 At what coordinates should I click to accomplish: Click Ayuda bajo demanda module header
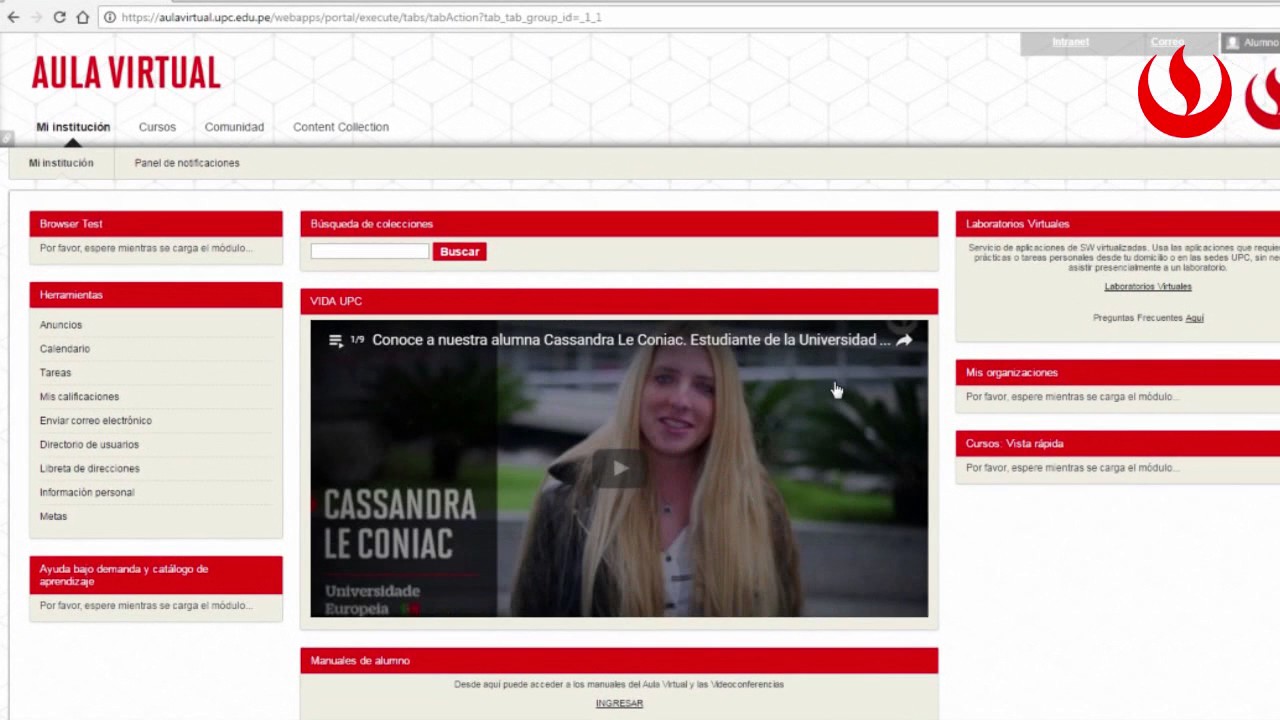[156, 575]
